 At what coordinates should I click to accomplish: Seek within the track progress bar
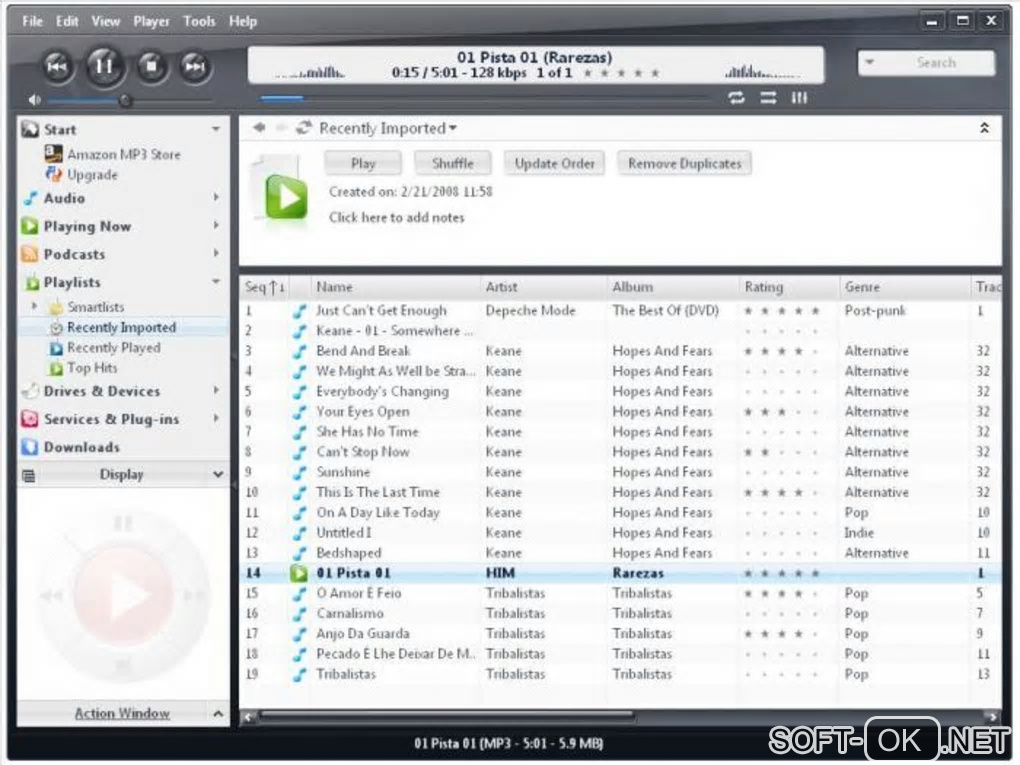click(485, 98)
